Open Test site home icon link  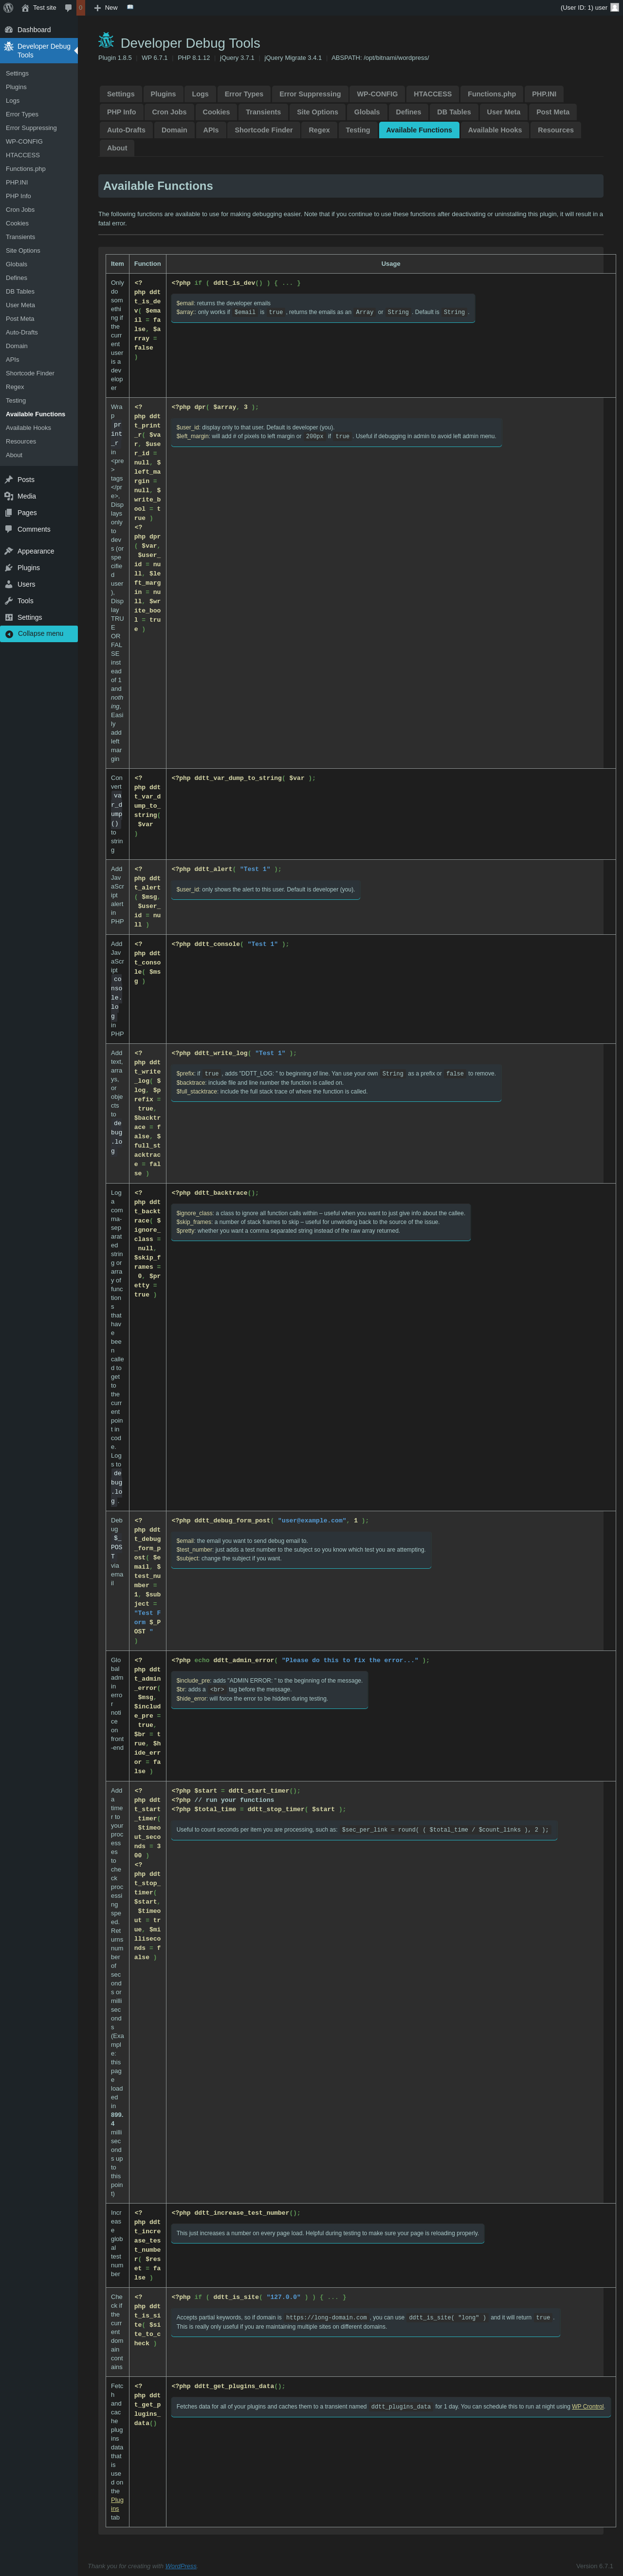(25, 7)
